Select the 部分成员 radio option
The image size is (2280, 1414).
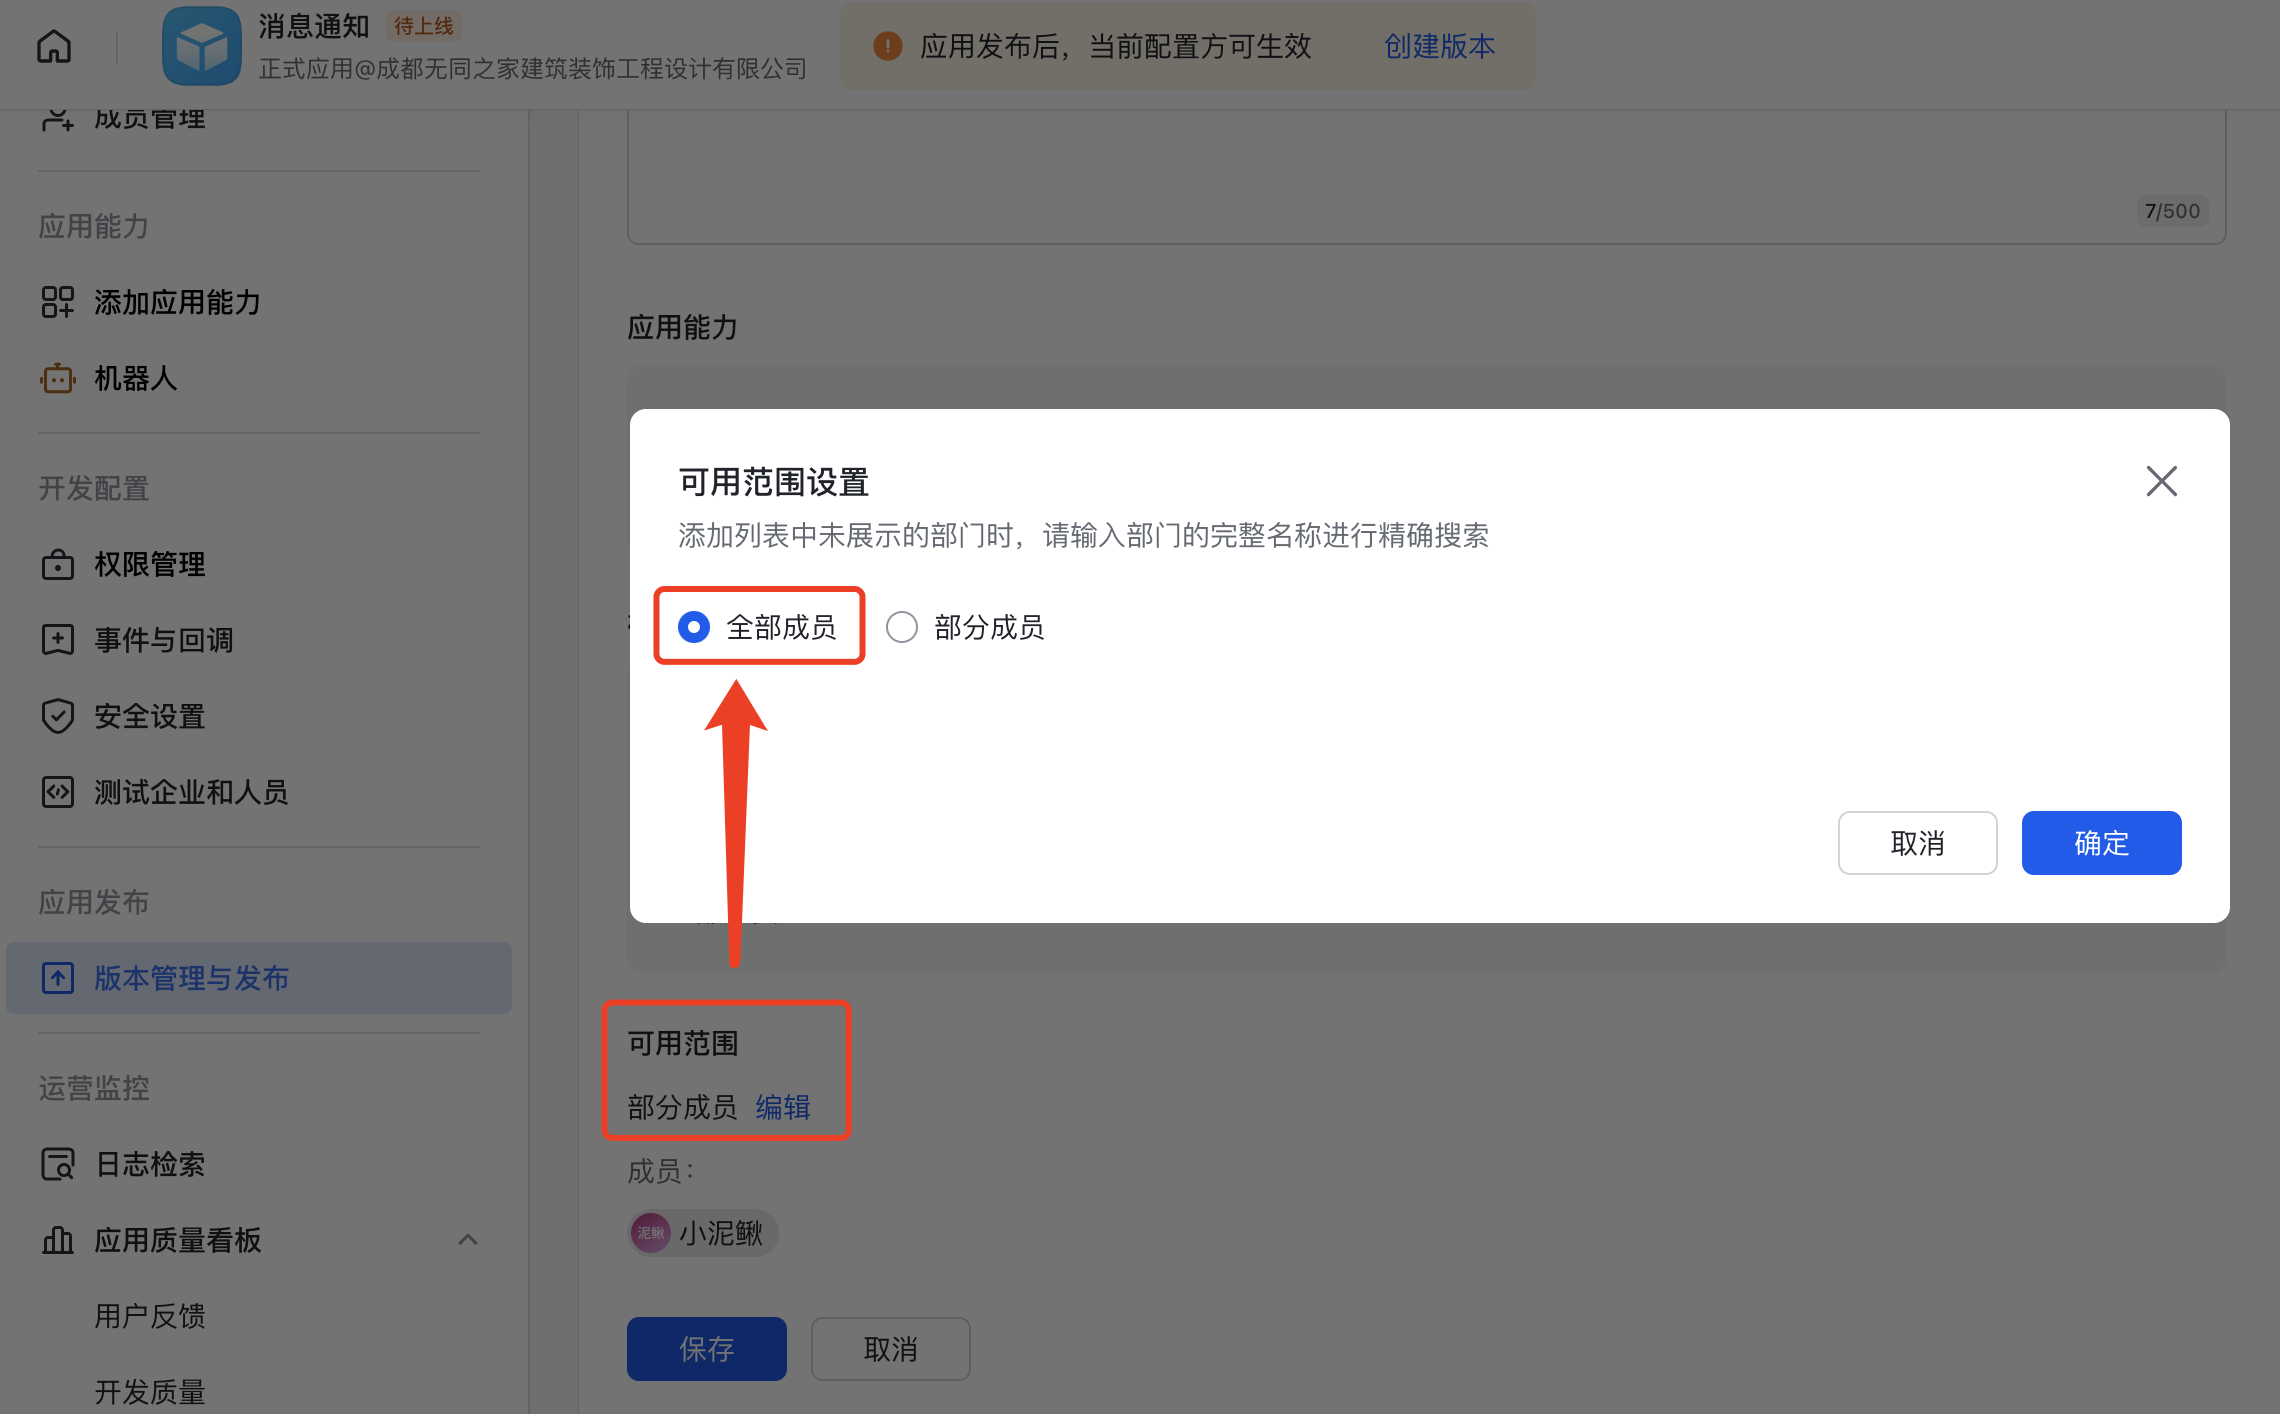click(902, 627)
